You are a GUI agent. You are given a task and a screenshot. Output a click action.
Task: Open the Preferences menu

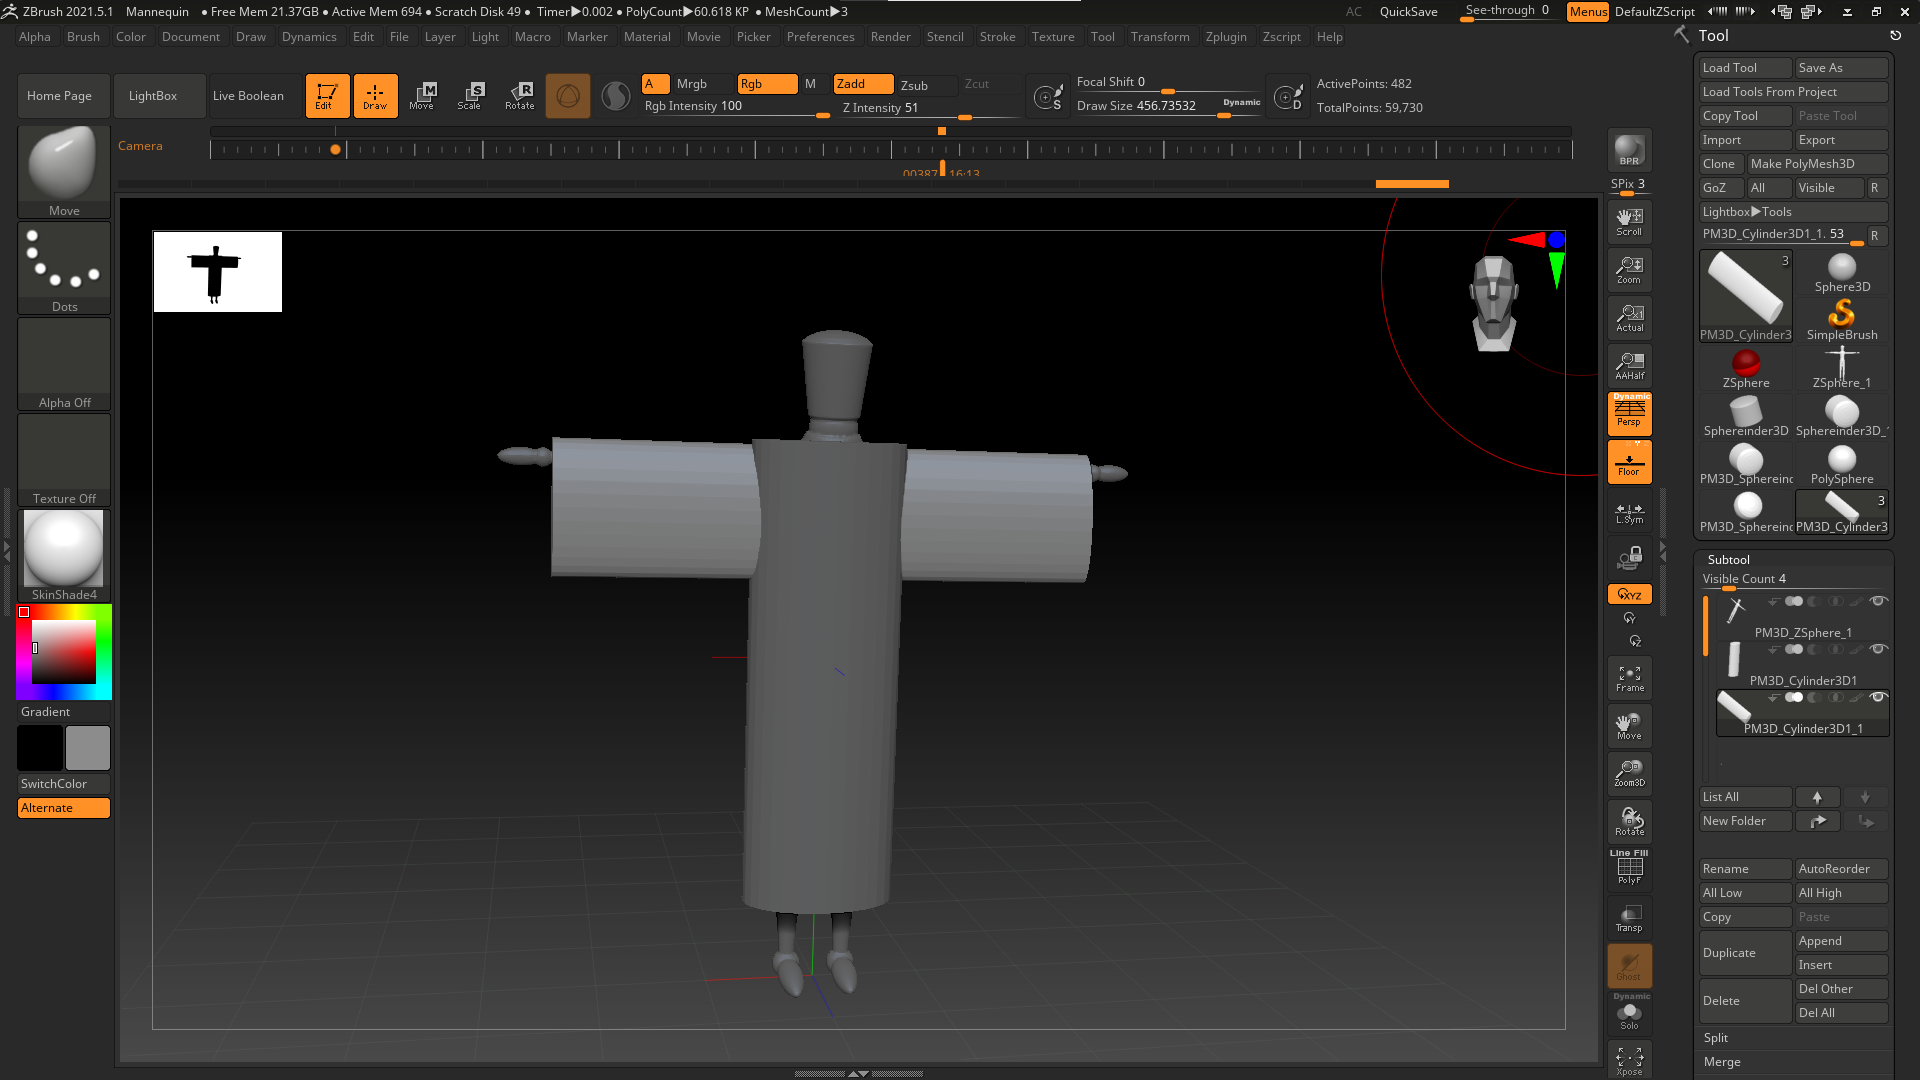[x=820, y=37]
